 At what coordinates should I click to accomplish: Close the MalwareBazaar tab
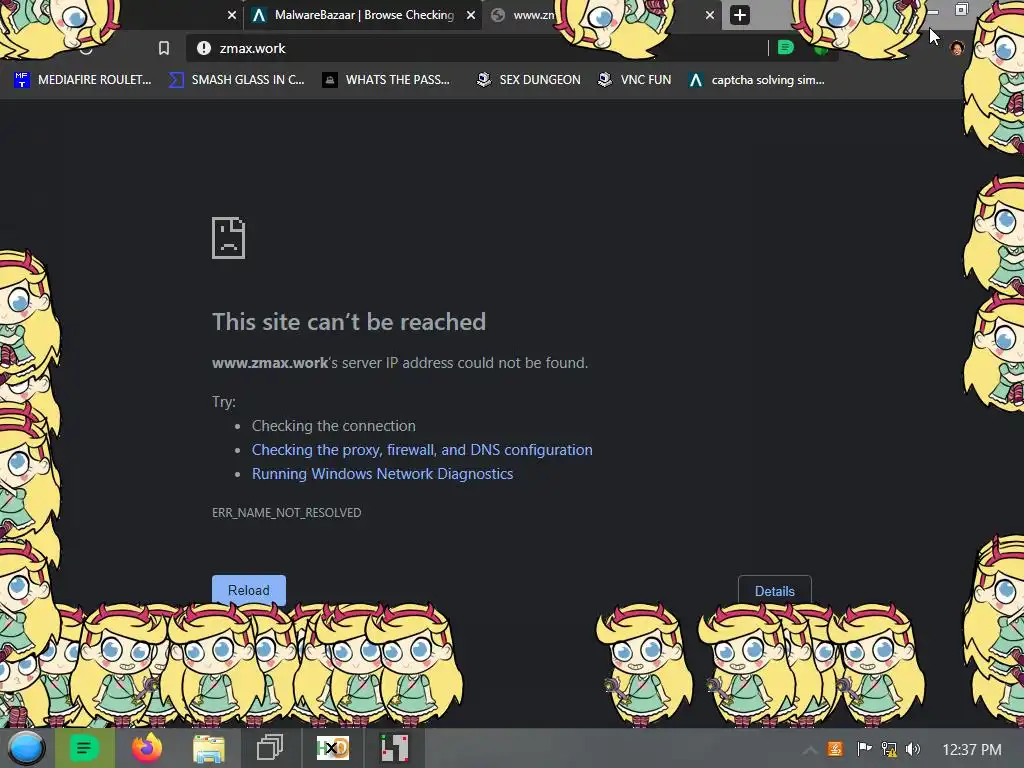470,15
